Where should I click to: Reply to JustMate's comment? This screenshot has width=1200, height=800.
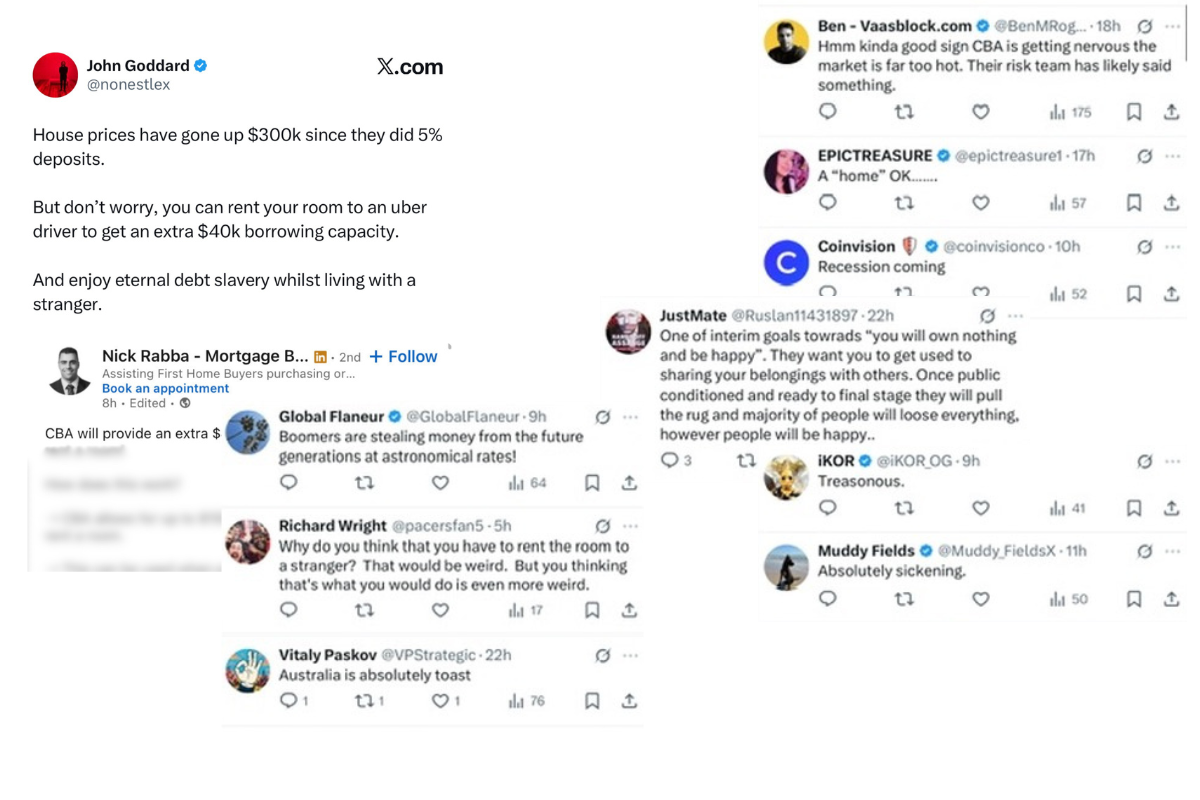[x=670, y=461]
